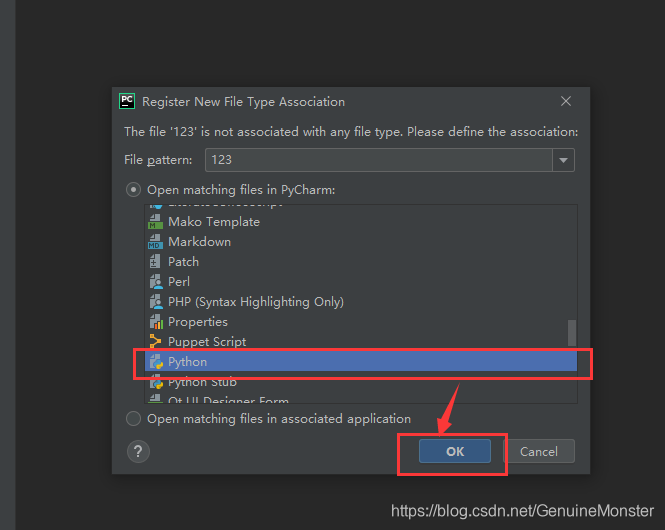Click the PyCharm logo icon in dialog title
This screenshot has width=665, height=530.
point(127,101)
